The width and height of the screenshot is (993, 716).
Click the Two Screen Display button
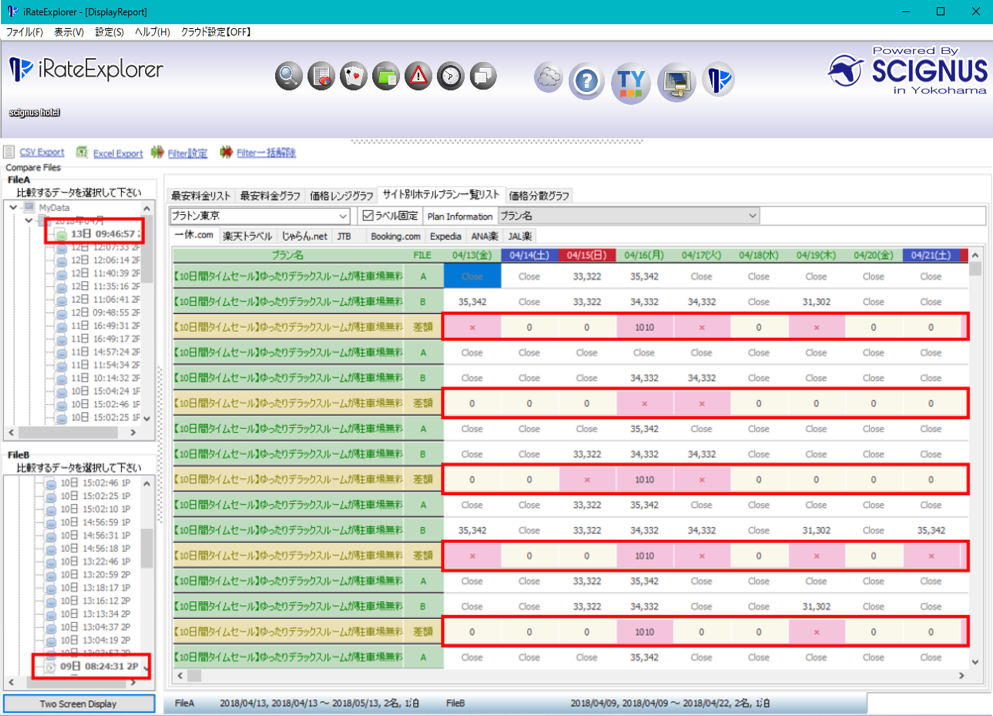pyautogui.click(x=78, y=704)
